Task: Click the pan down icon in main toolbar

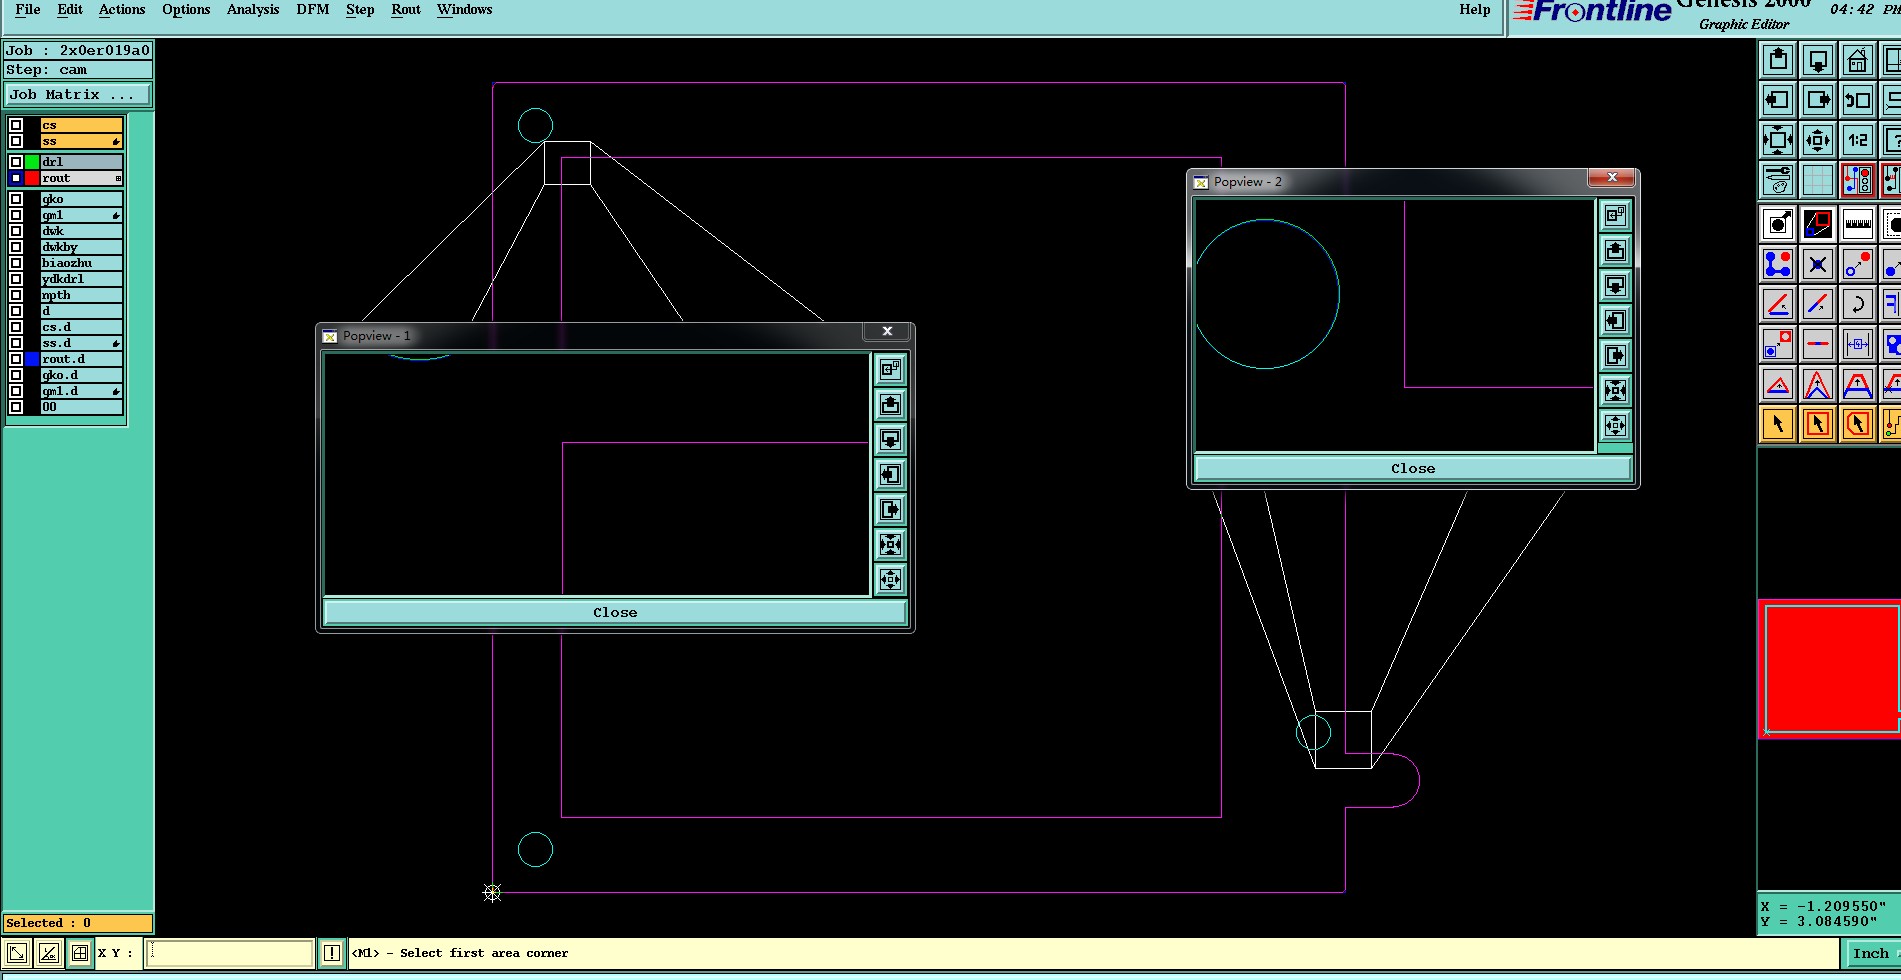Action: [x=1818, y=60]
